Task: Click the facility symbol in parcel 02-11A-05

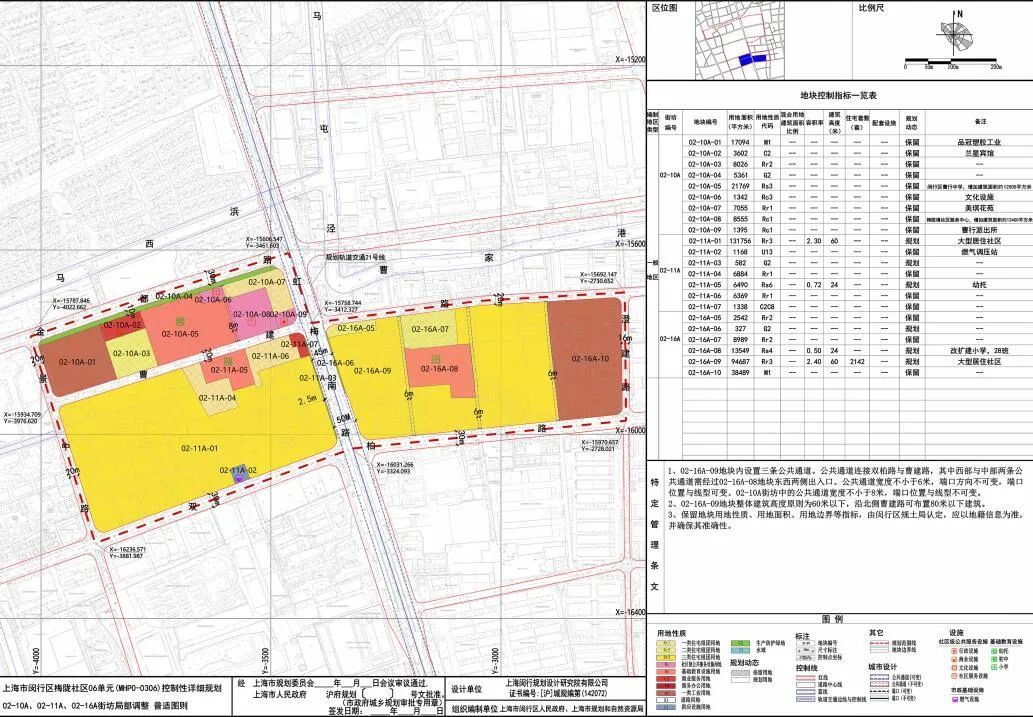Action: tap(229, 360)
